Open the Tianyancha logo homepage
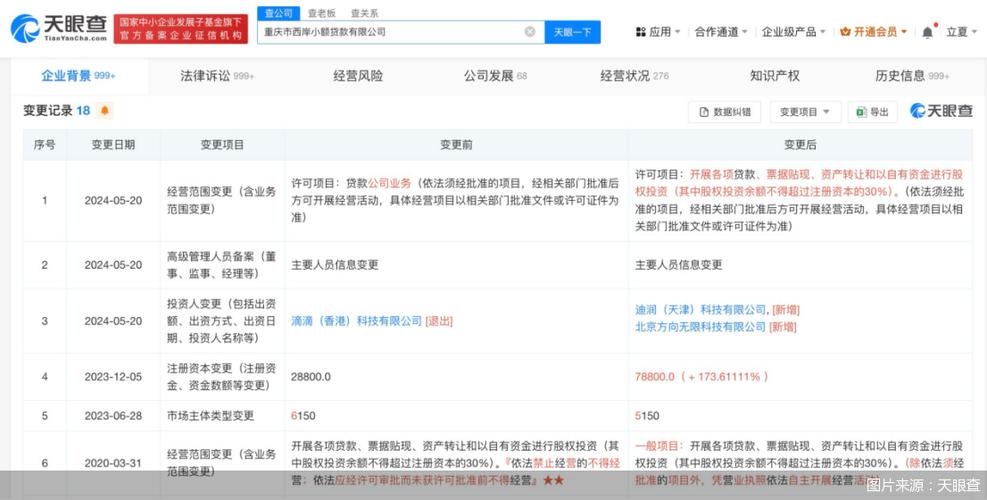987x500 pixels. tap(59, 28)
